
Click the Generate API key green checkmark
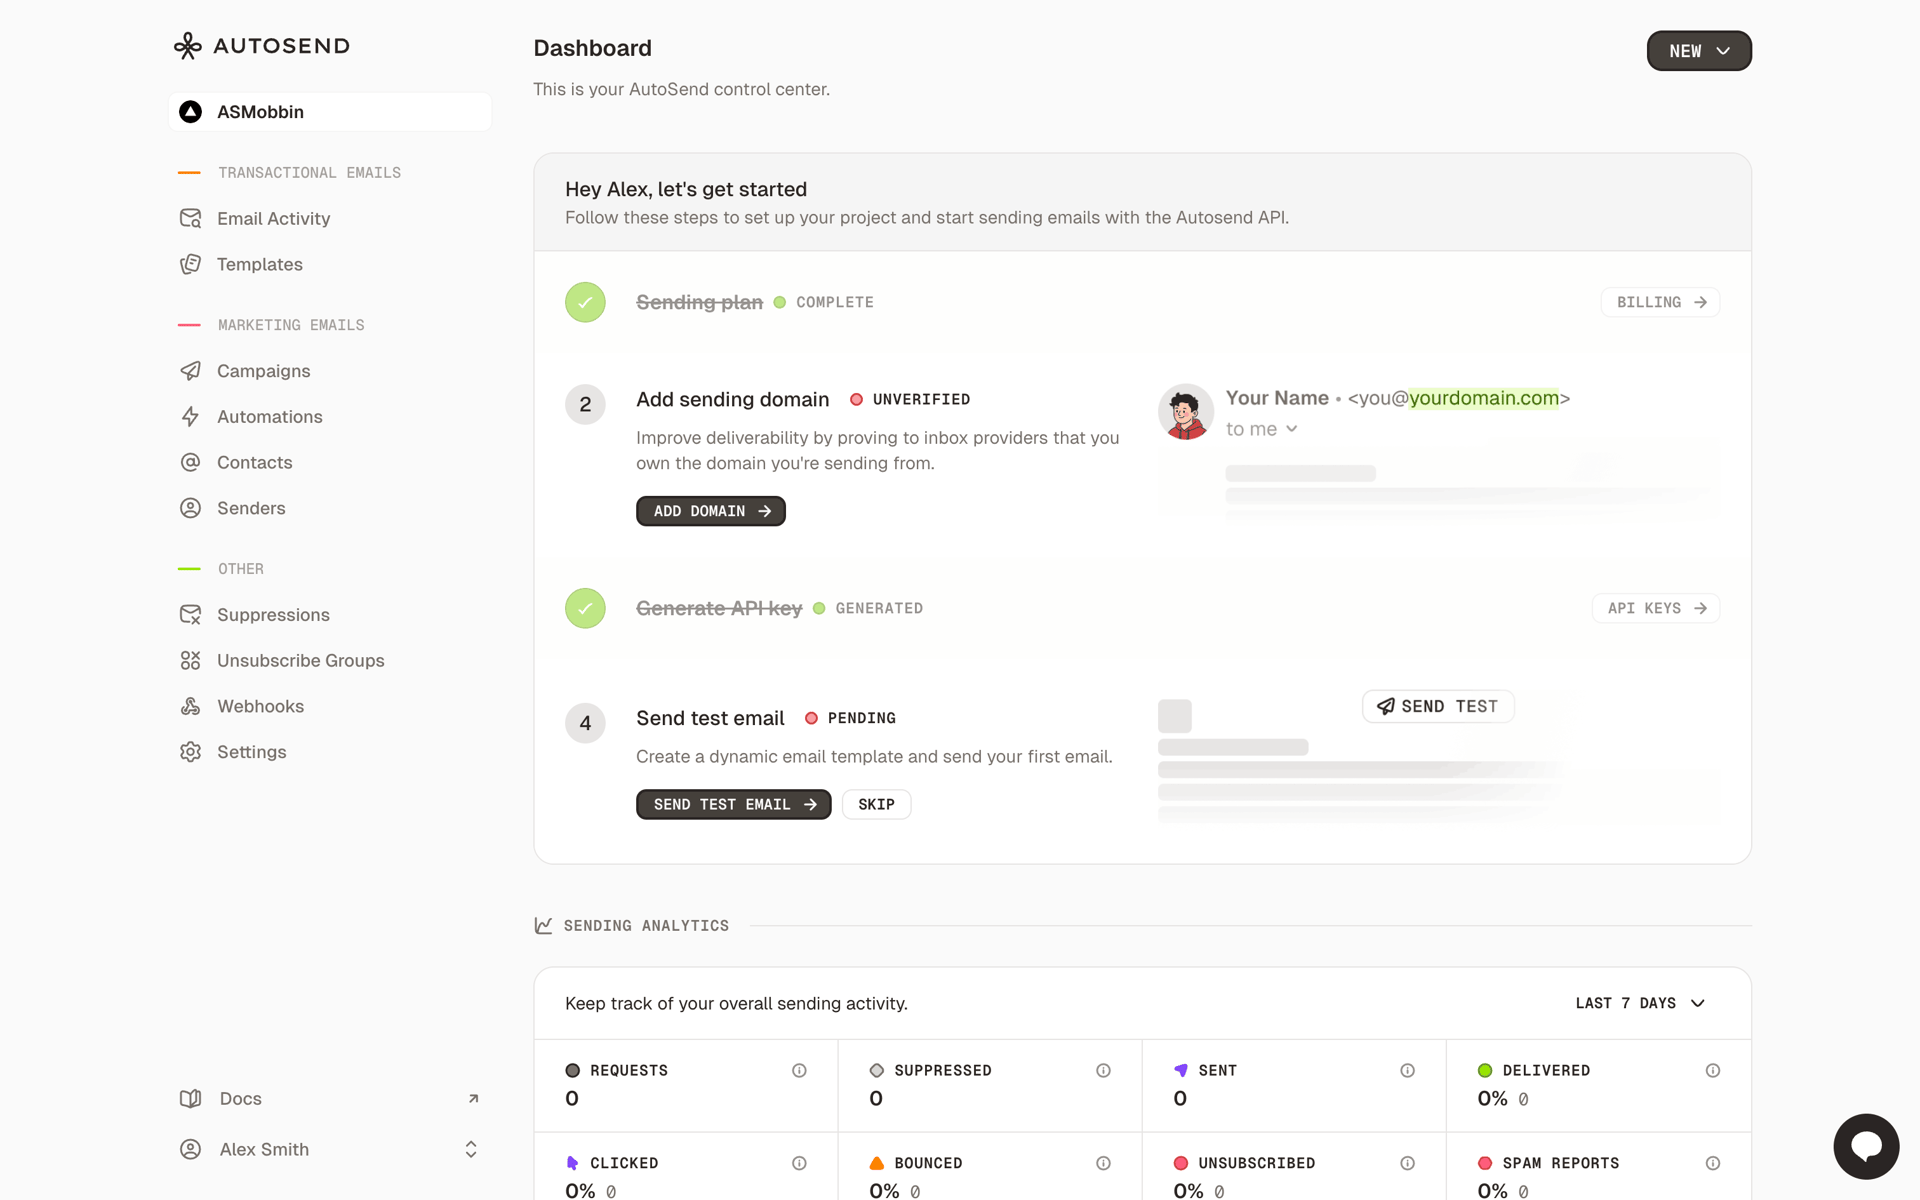click(x=585, y=608)
